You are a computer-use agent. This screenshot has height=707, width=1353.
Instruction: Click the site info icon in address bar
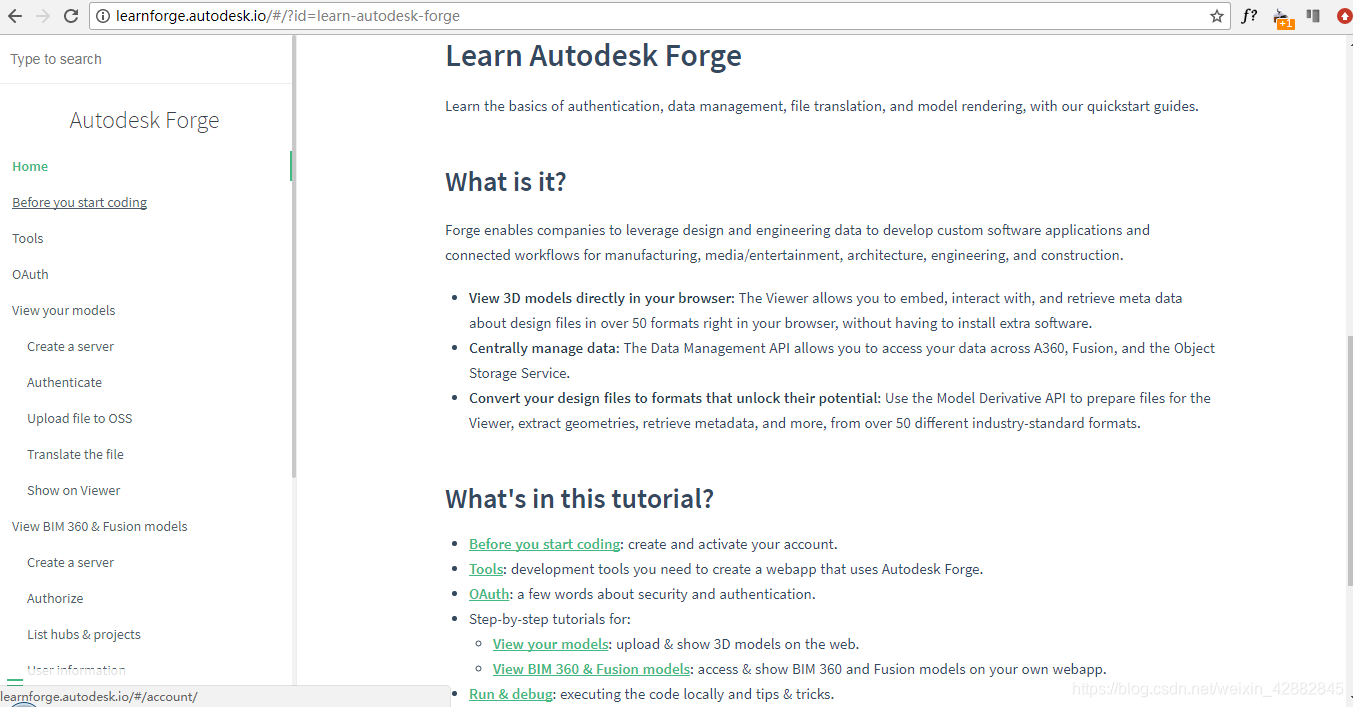coord(103,16)
